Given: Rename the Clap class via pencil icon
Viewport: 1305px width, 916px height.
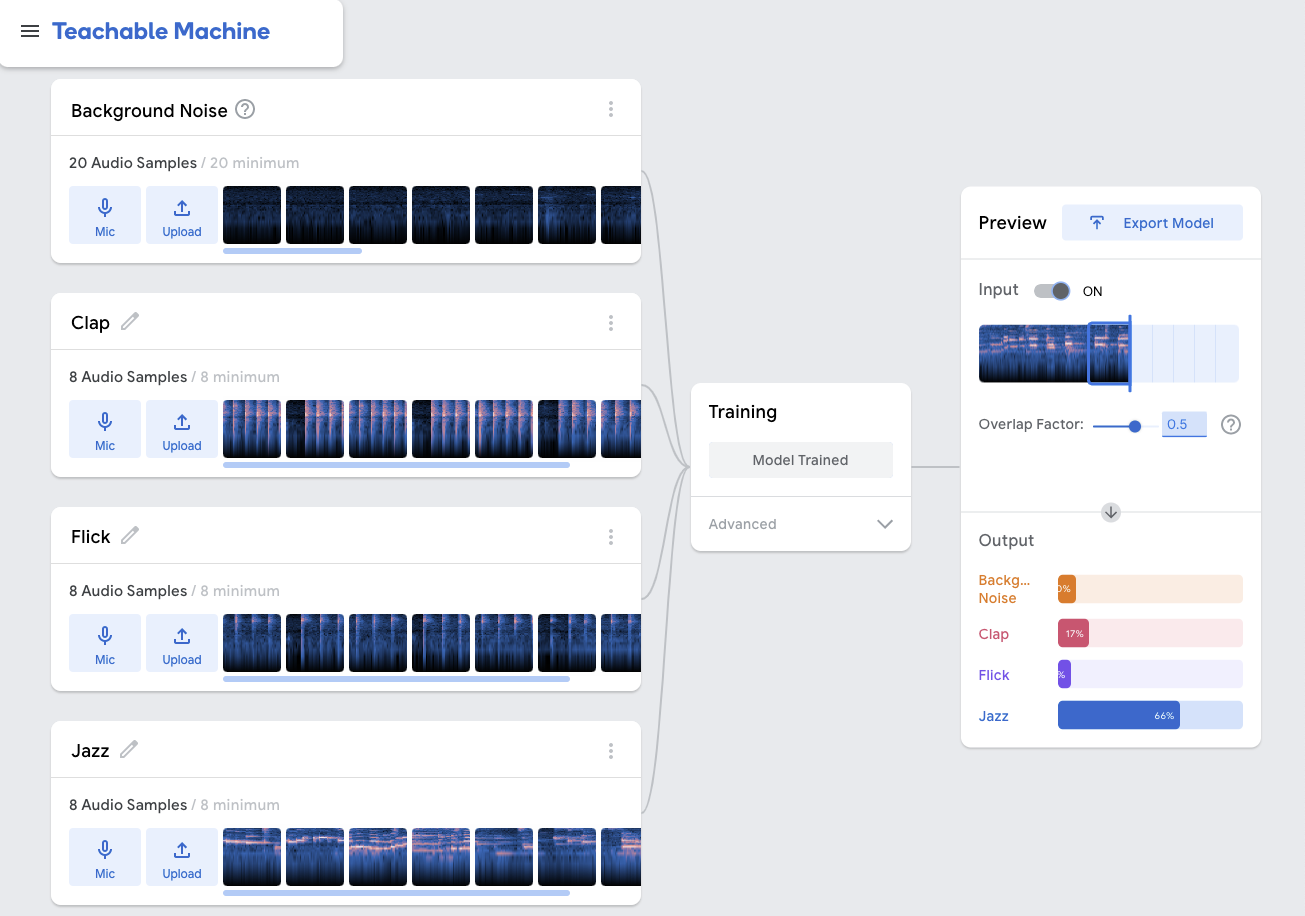Looking at the screenshot, I should [130, 322].
